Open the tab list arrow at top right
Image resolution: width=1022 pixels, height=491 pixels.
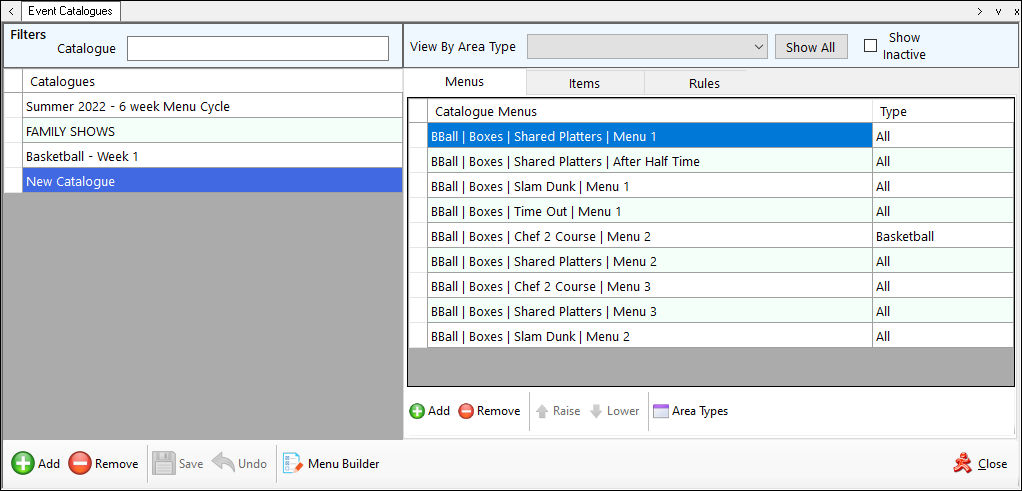tap(997, 11)
